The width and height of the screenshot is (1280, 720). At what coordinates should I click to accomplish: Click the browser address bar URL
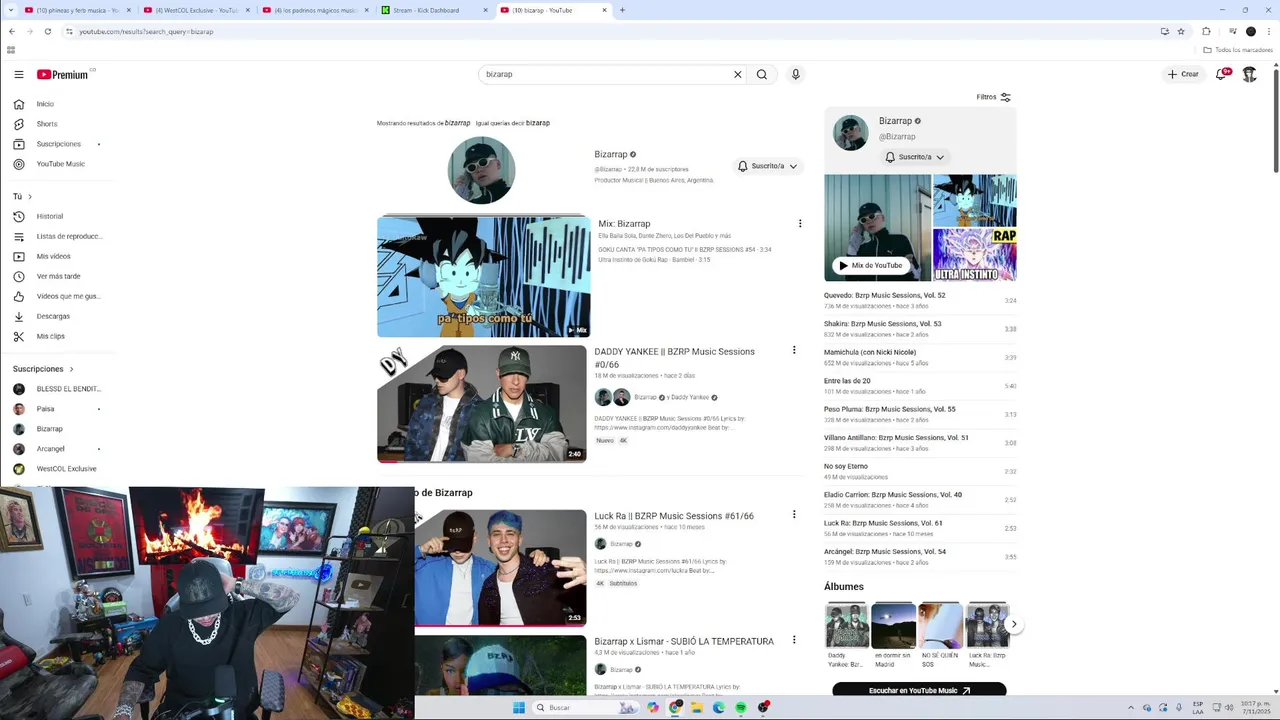[x=146, y=31]
